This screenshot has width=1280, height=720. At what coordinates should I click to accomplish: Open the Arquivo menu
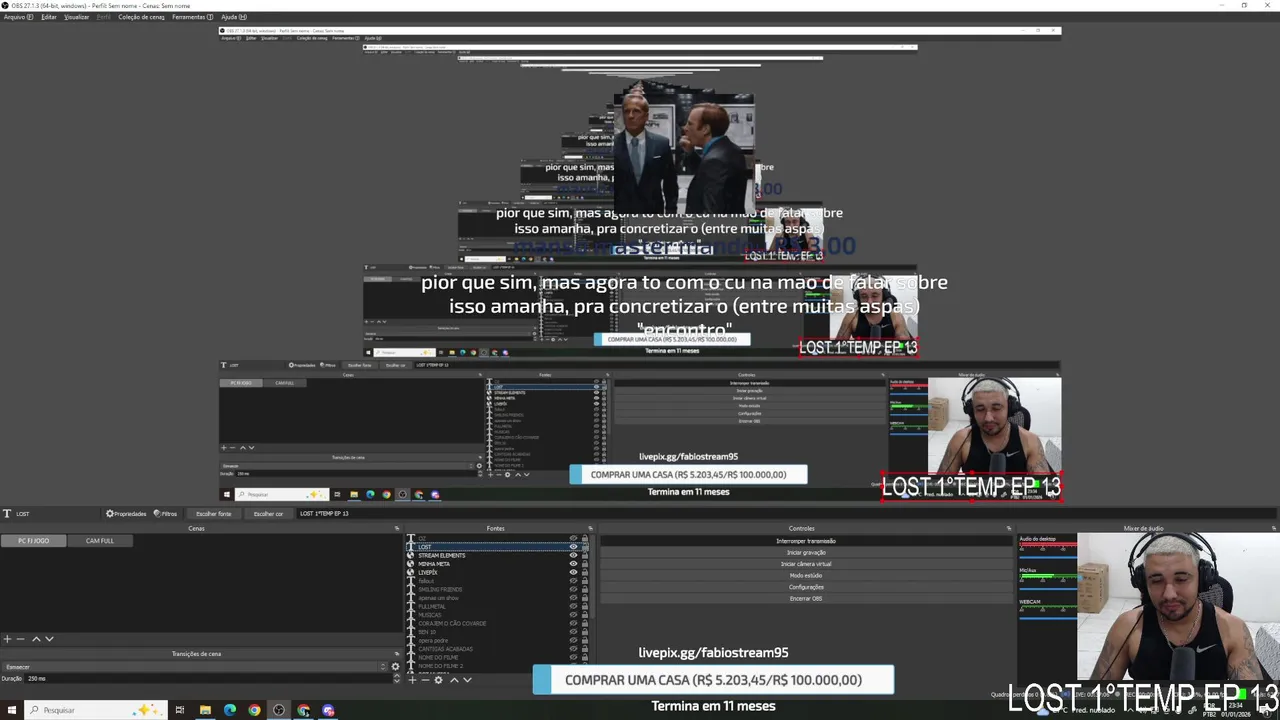(x=18, y=17)
